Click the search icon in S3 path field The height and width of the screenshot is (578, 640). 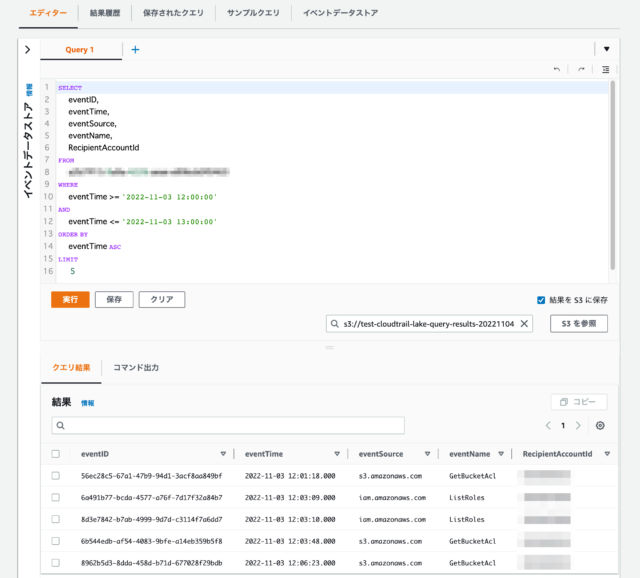335,324
